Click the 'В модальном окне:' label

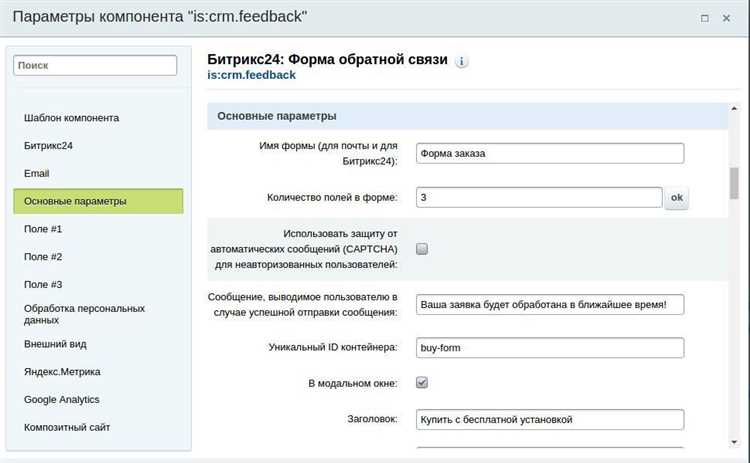pos(353,384)
